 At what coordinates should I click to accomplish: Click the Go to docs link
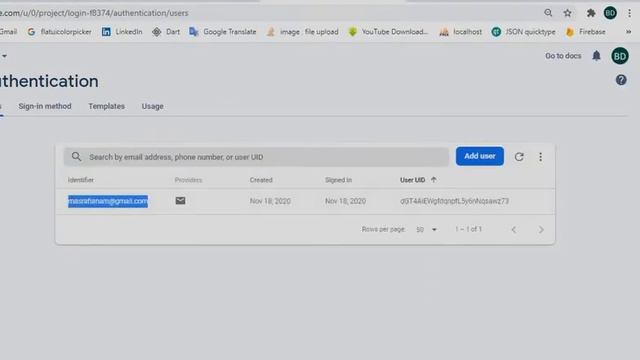point(563,56)
